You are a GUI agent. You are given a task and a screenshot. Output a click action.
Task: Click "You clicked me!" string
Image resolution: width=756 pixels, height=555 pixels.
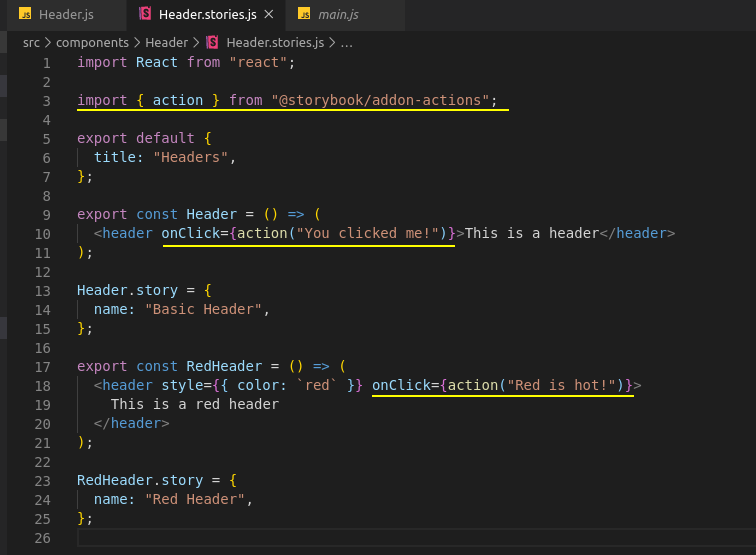367,233
